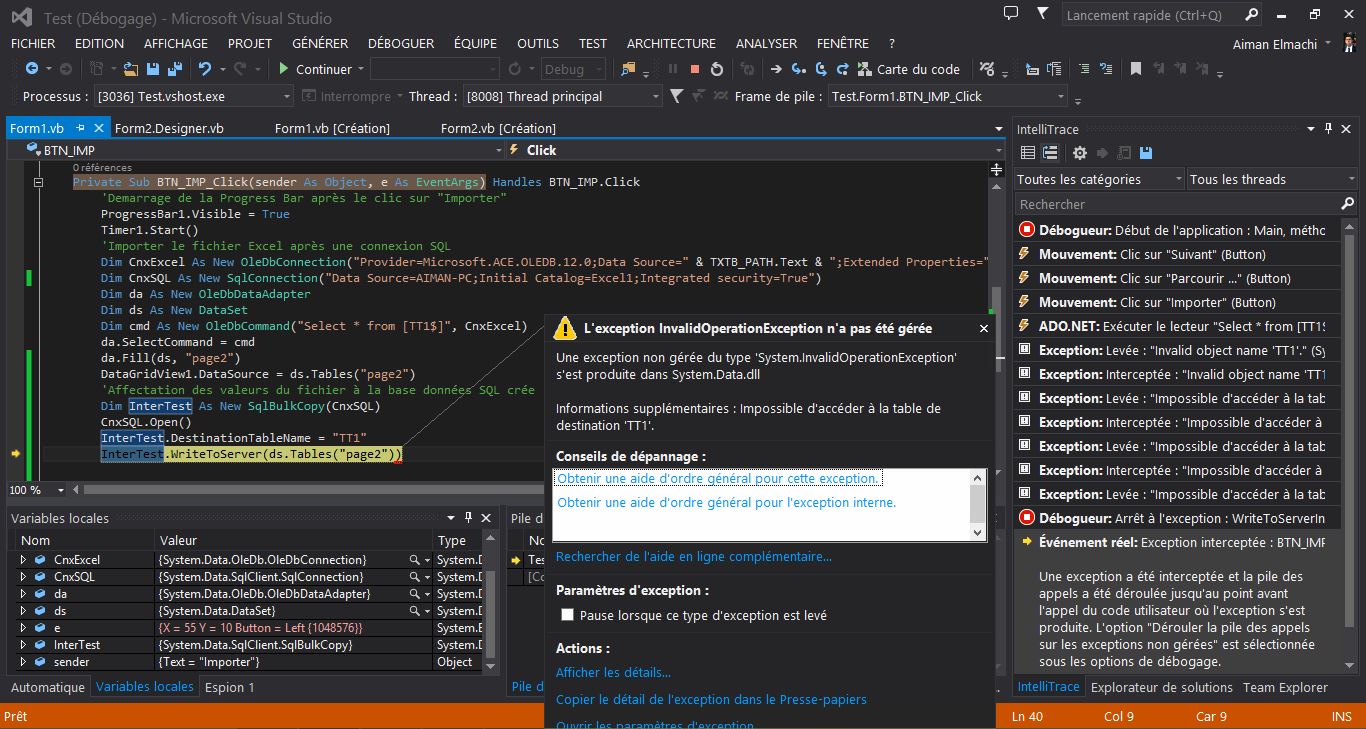
Task: Close the exception popup dialog
Action: [983, 328]
